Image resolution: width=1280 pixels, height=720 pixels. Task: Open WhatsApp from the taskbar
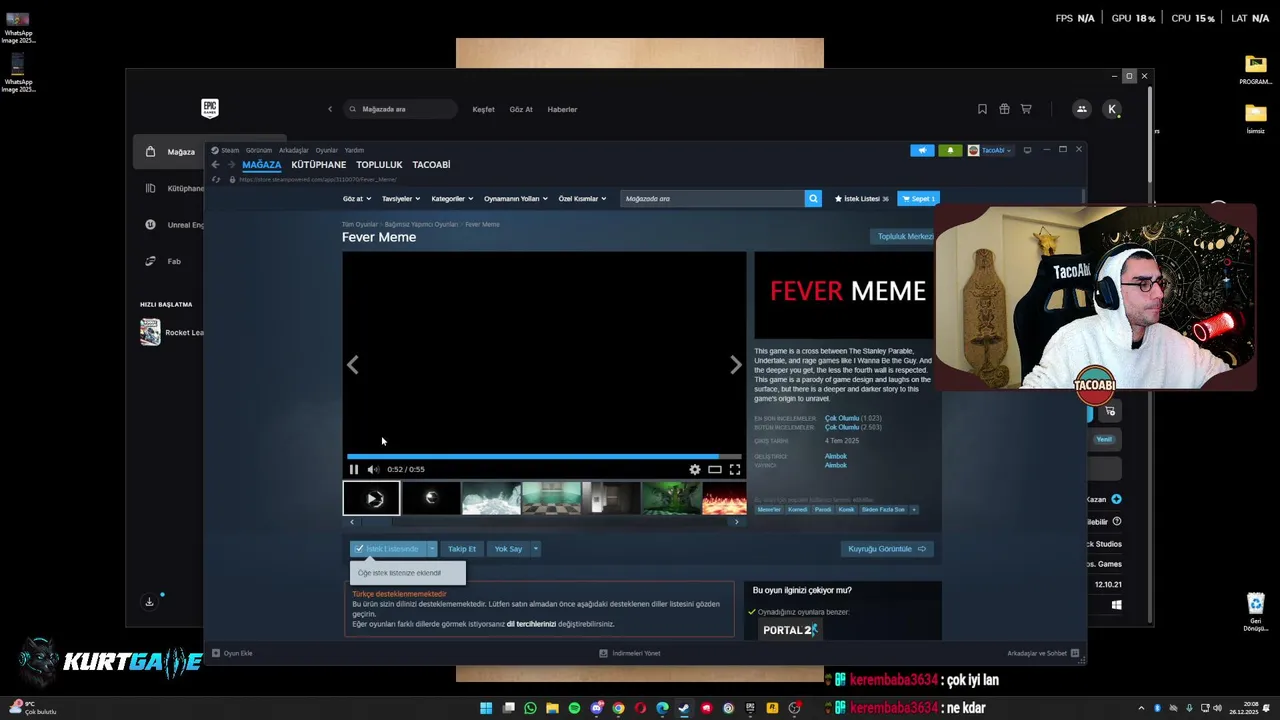[530, 708]
